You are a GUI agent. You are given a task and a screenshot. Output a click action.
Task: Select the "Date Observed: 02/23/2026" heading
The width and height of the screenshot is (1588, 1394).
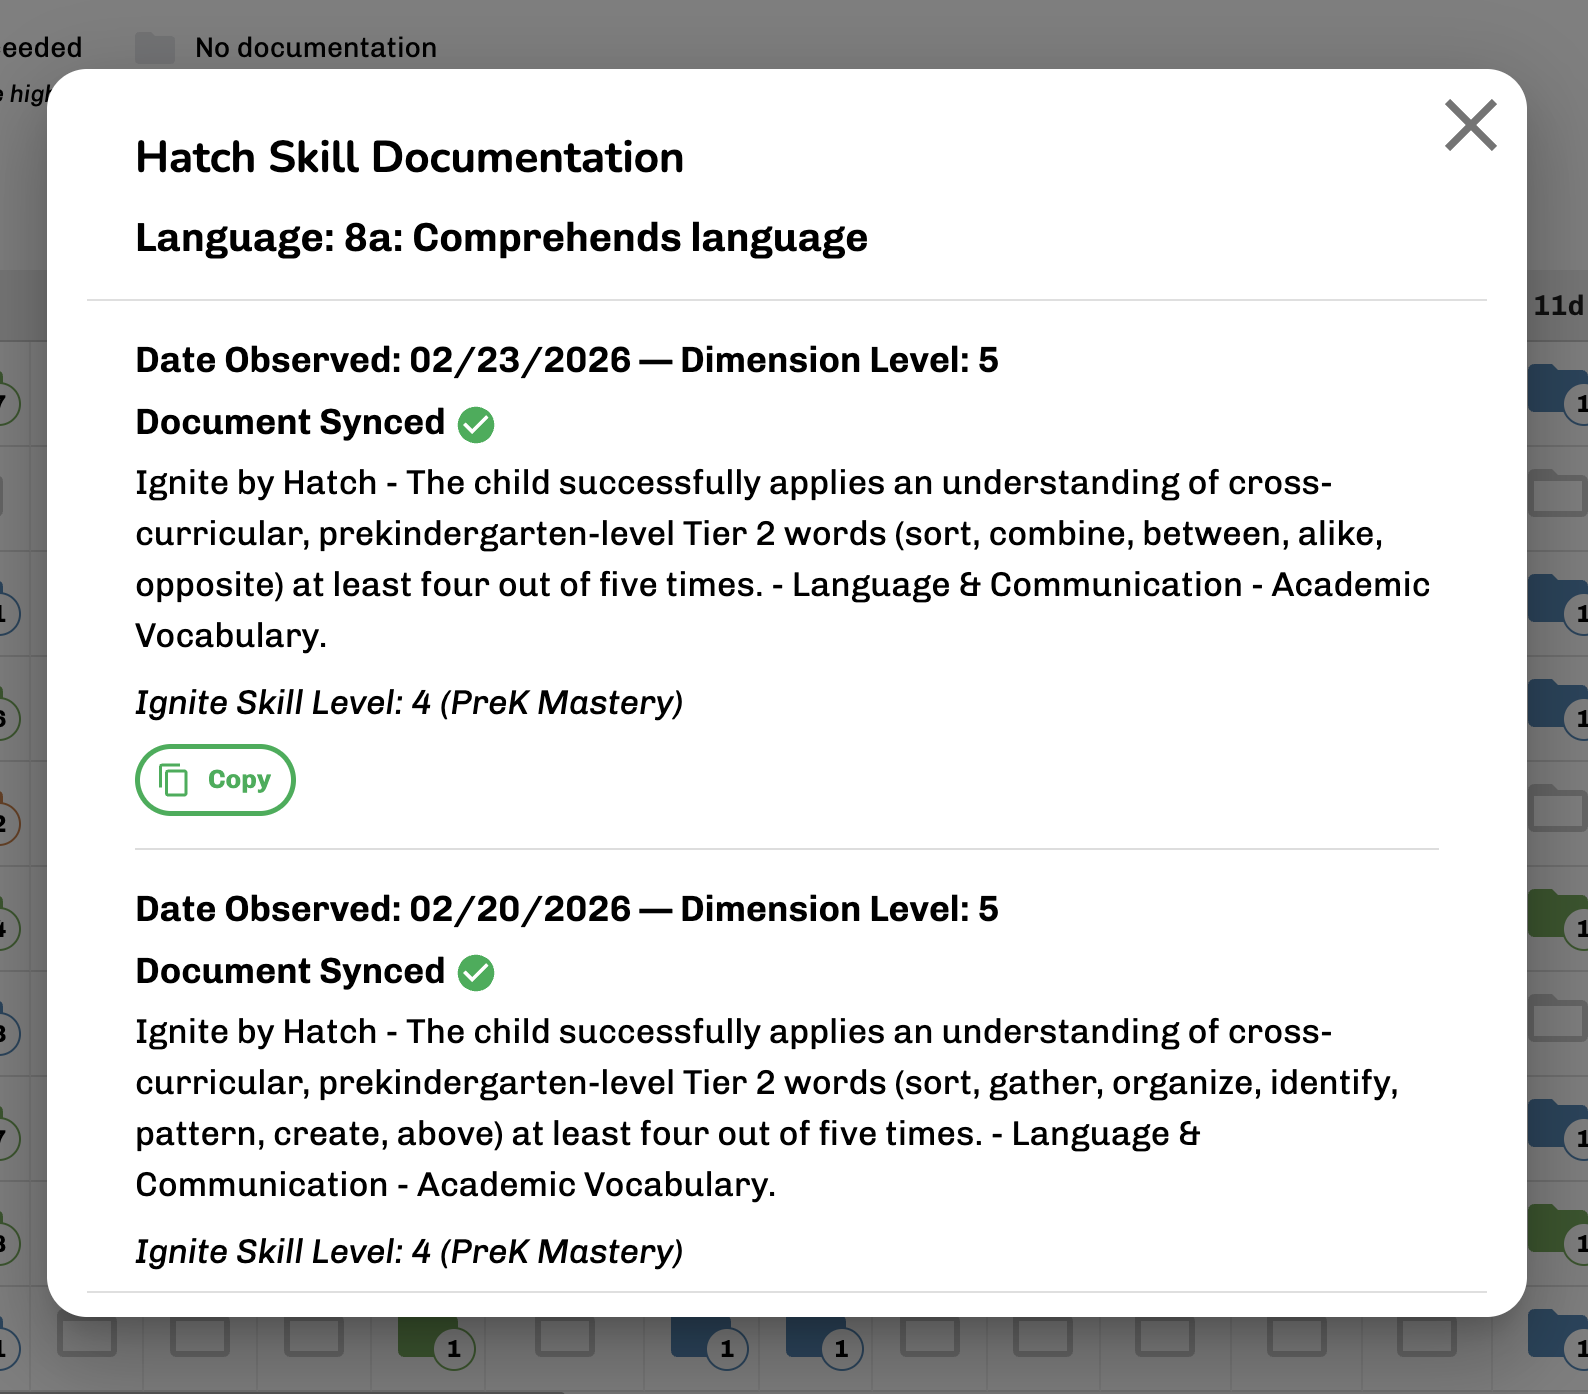[x=384, y=360]
